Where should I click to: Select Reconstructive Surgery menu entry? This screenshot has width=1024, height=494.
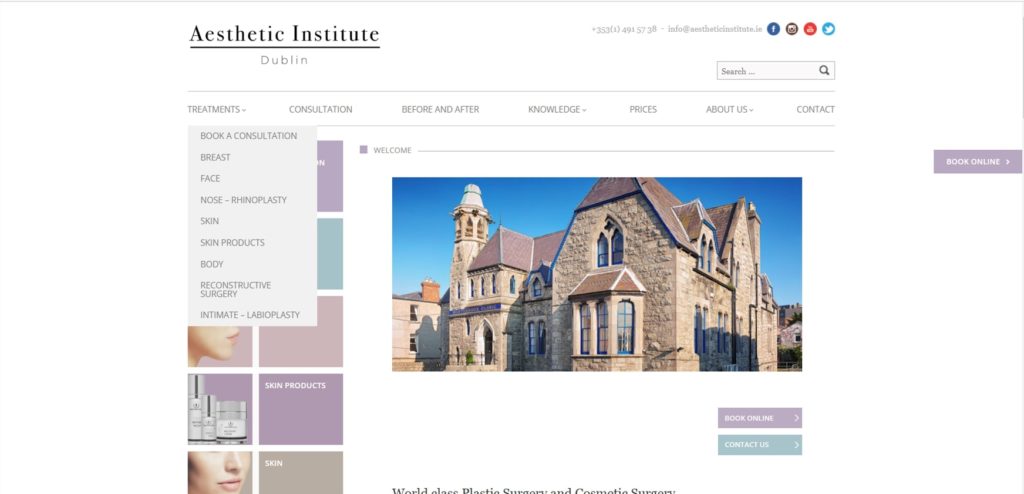click(x=236, y=289)
